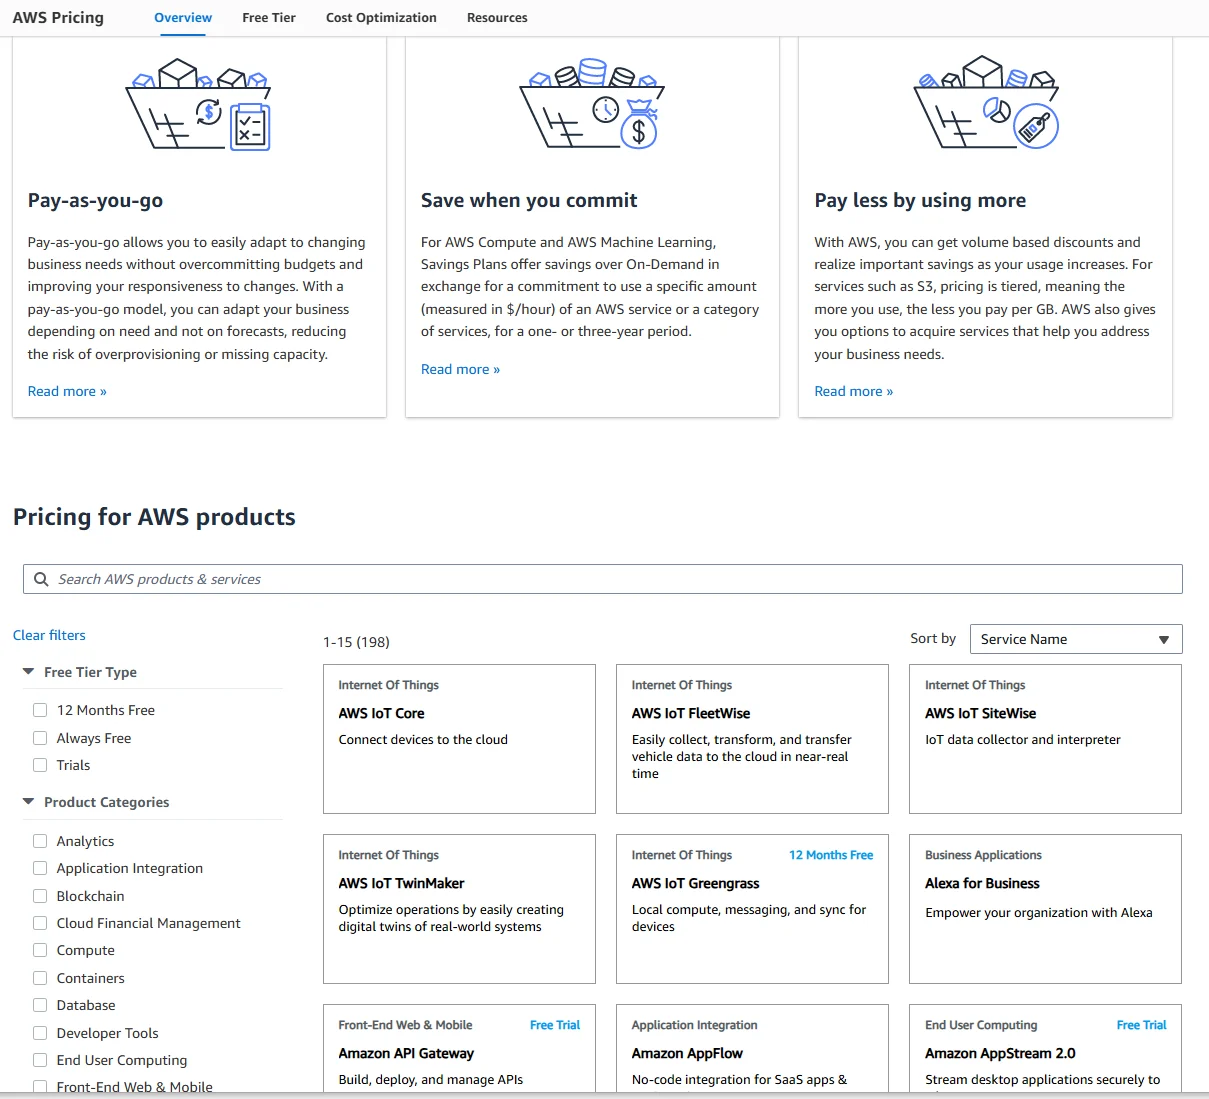Toggle the Compute category checkbox

pyautogui.click(x=40, y=950)
